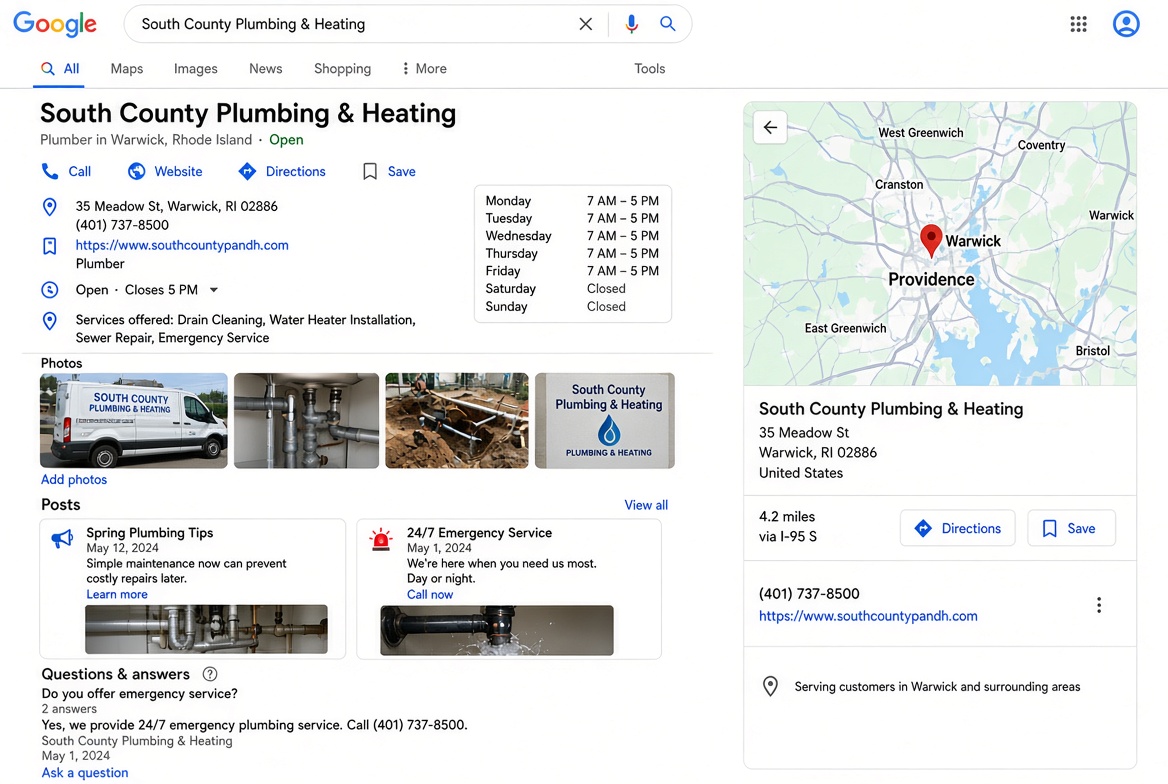Switch to the Images tab
Screen dimensions: 1168x784
point(196,69)
